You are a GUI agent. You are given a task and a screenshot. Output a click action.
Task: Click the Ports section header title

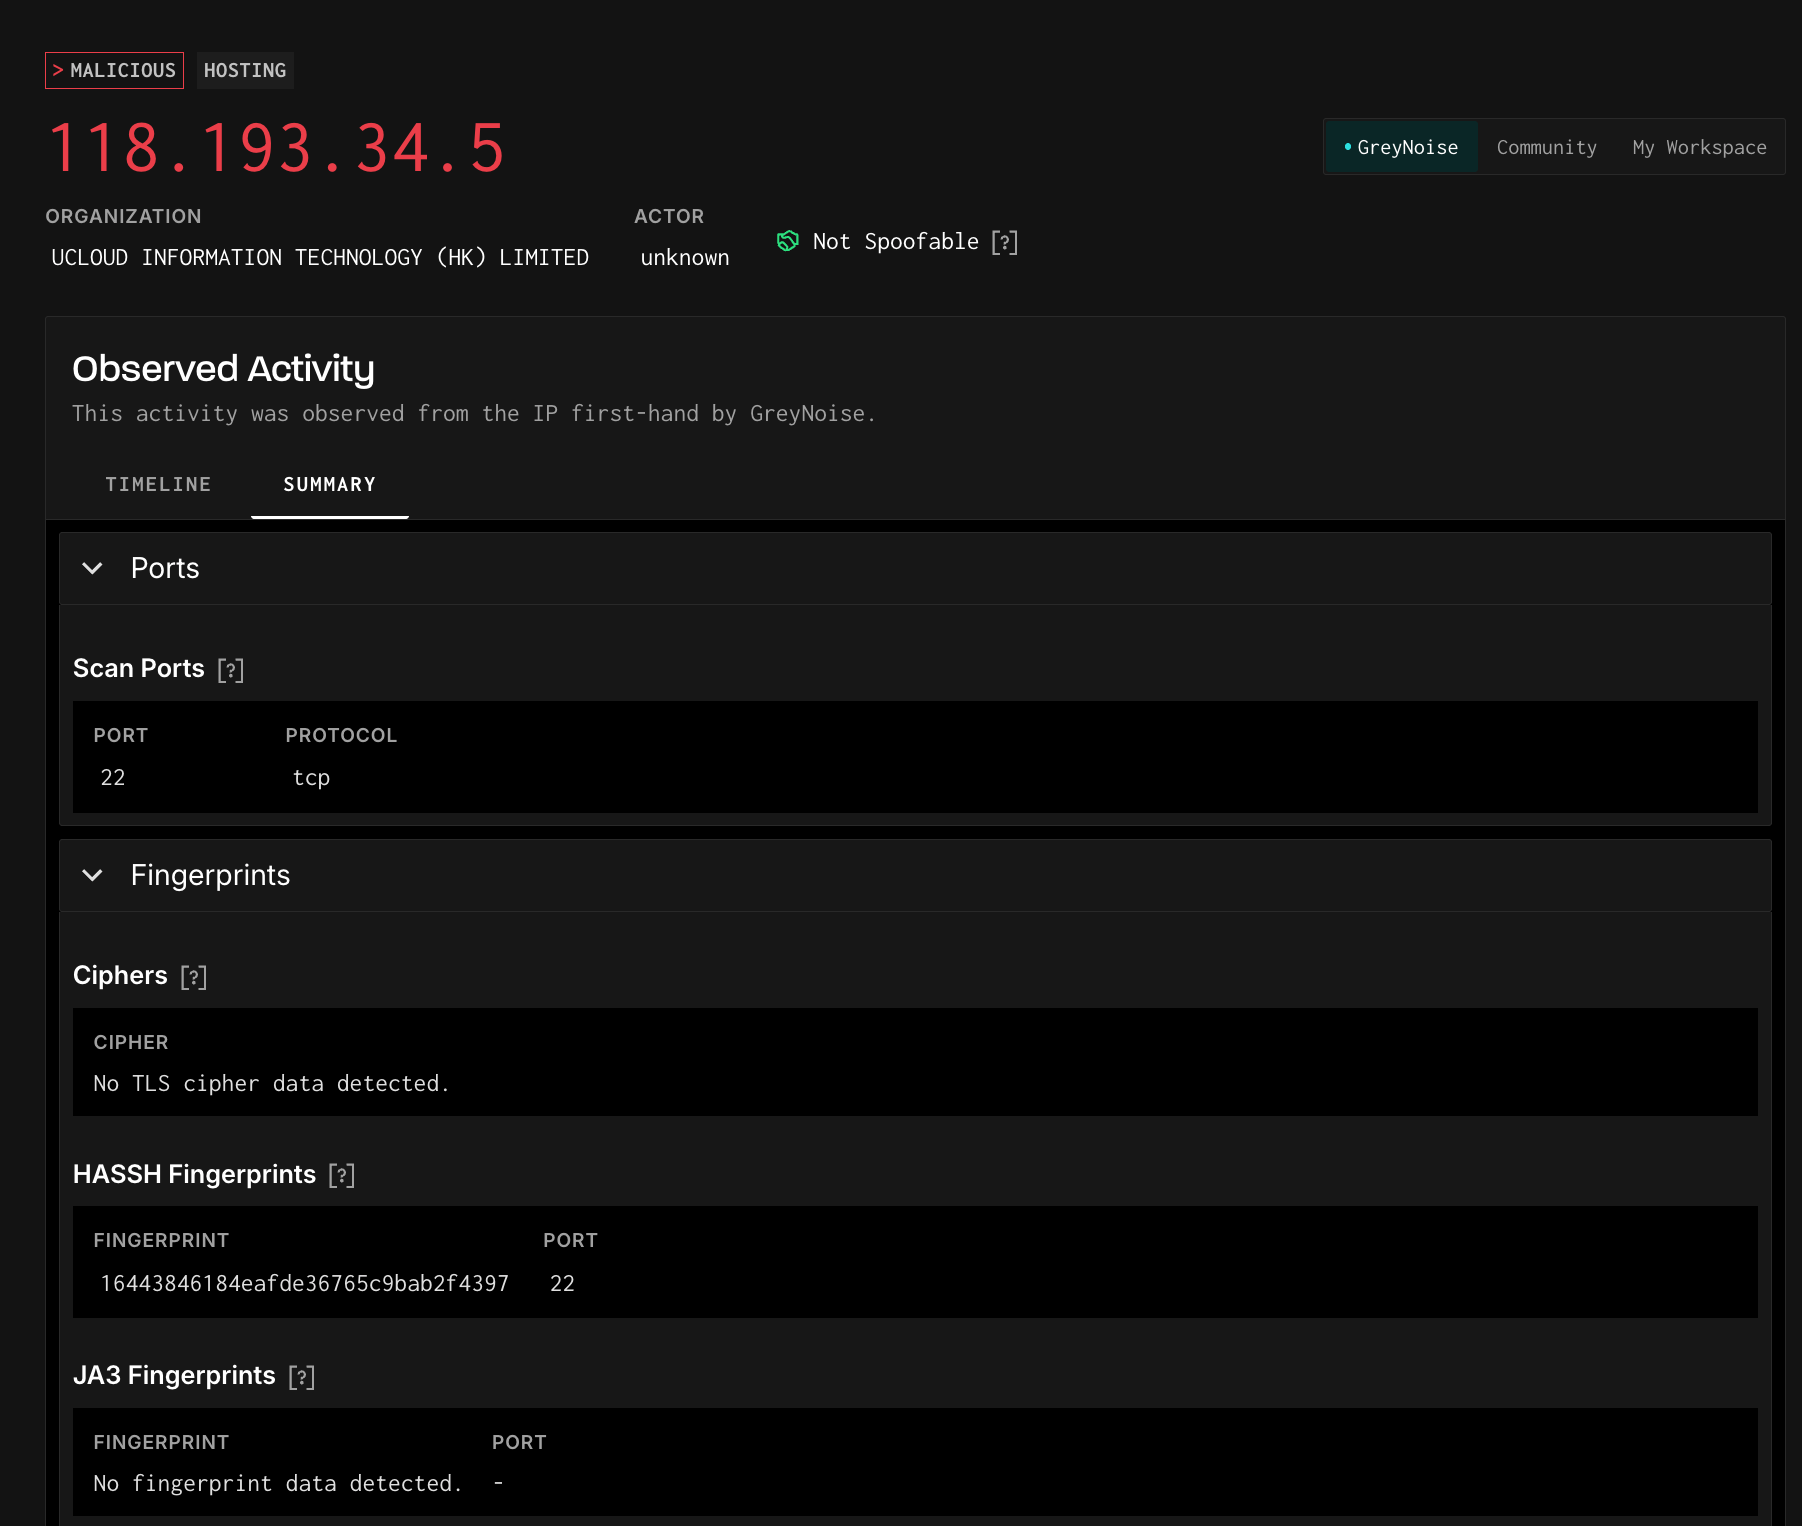coord(165,568)
